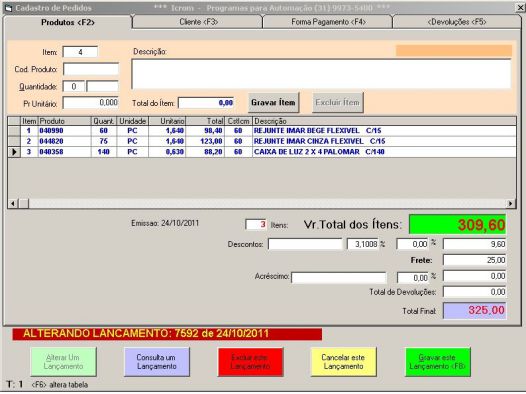Screen dimensions: 526x394
Task: Click the Acréscimo description field
Action: pyautogui.click(x=339, y=278)
